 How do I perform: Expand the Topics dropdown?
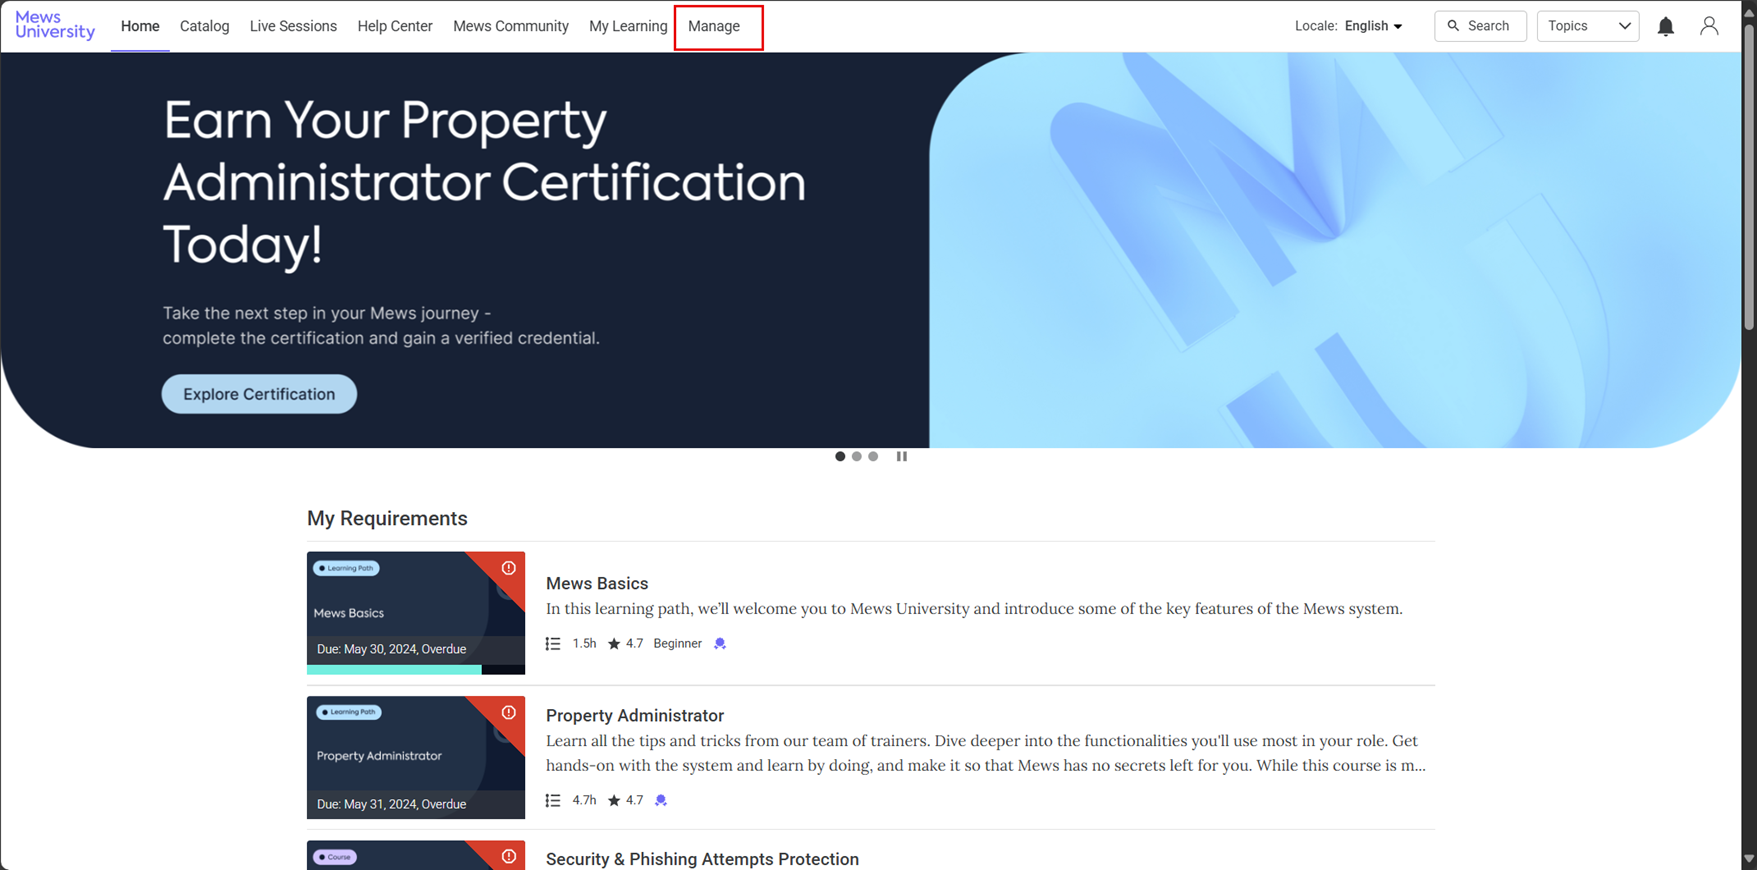(x=1588, y=26)
